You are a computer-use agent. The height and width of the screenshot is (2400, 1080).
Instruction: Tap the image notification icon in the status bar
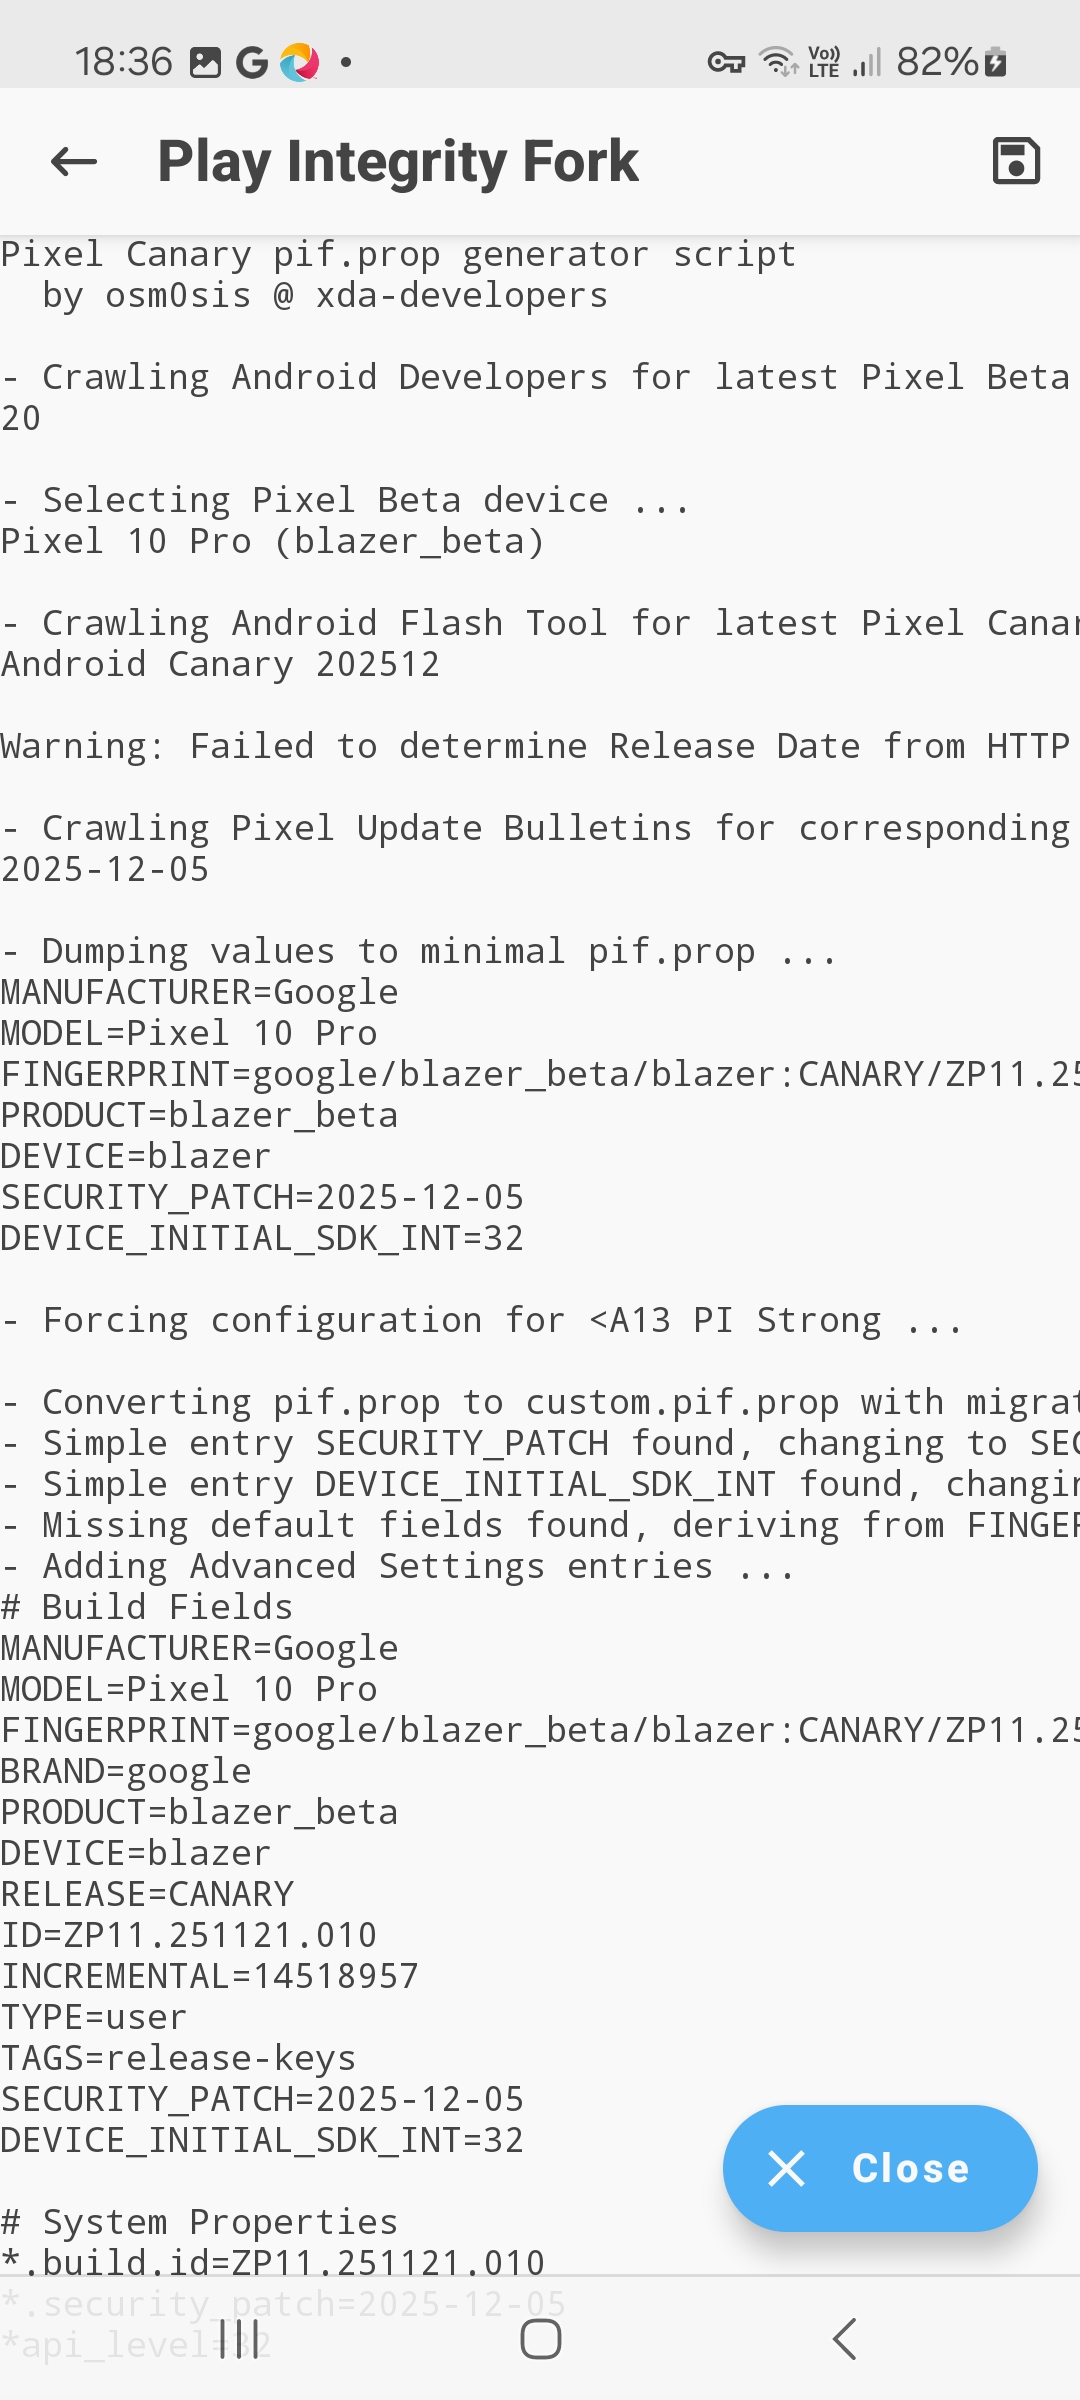pos(205,62)
